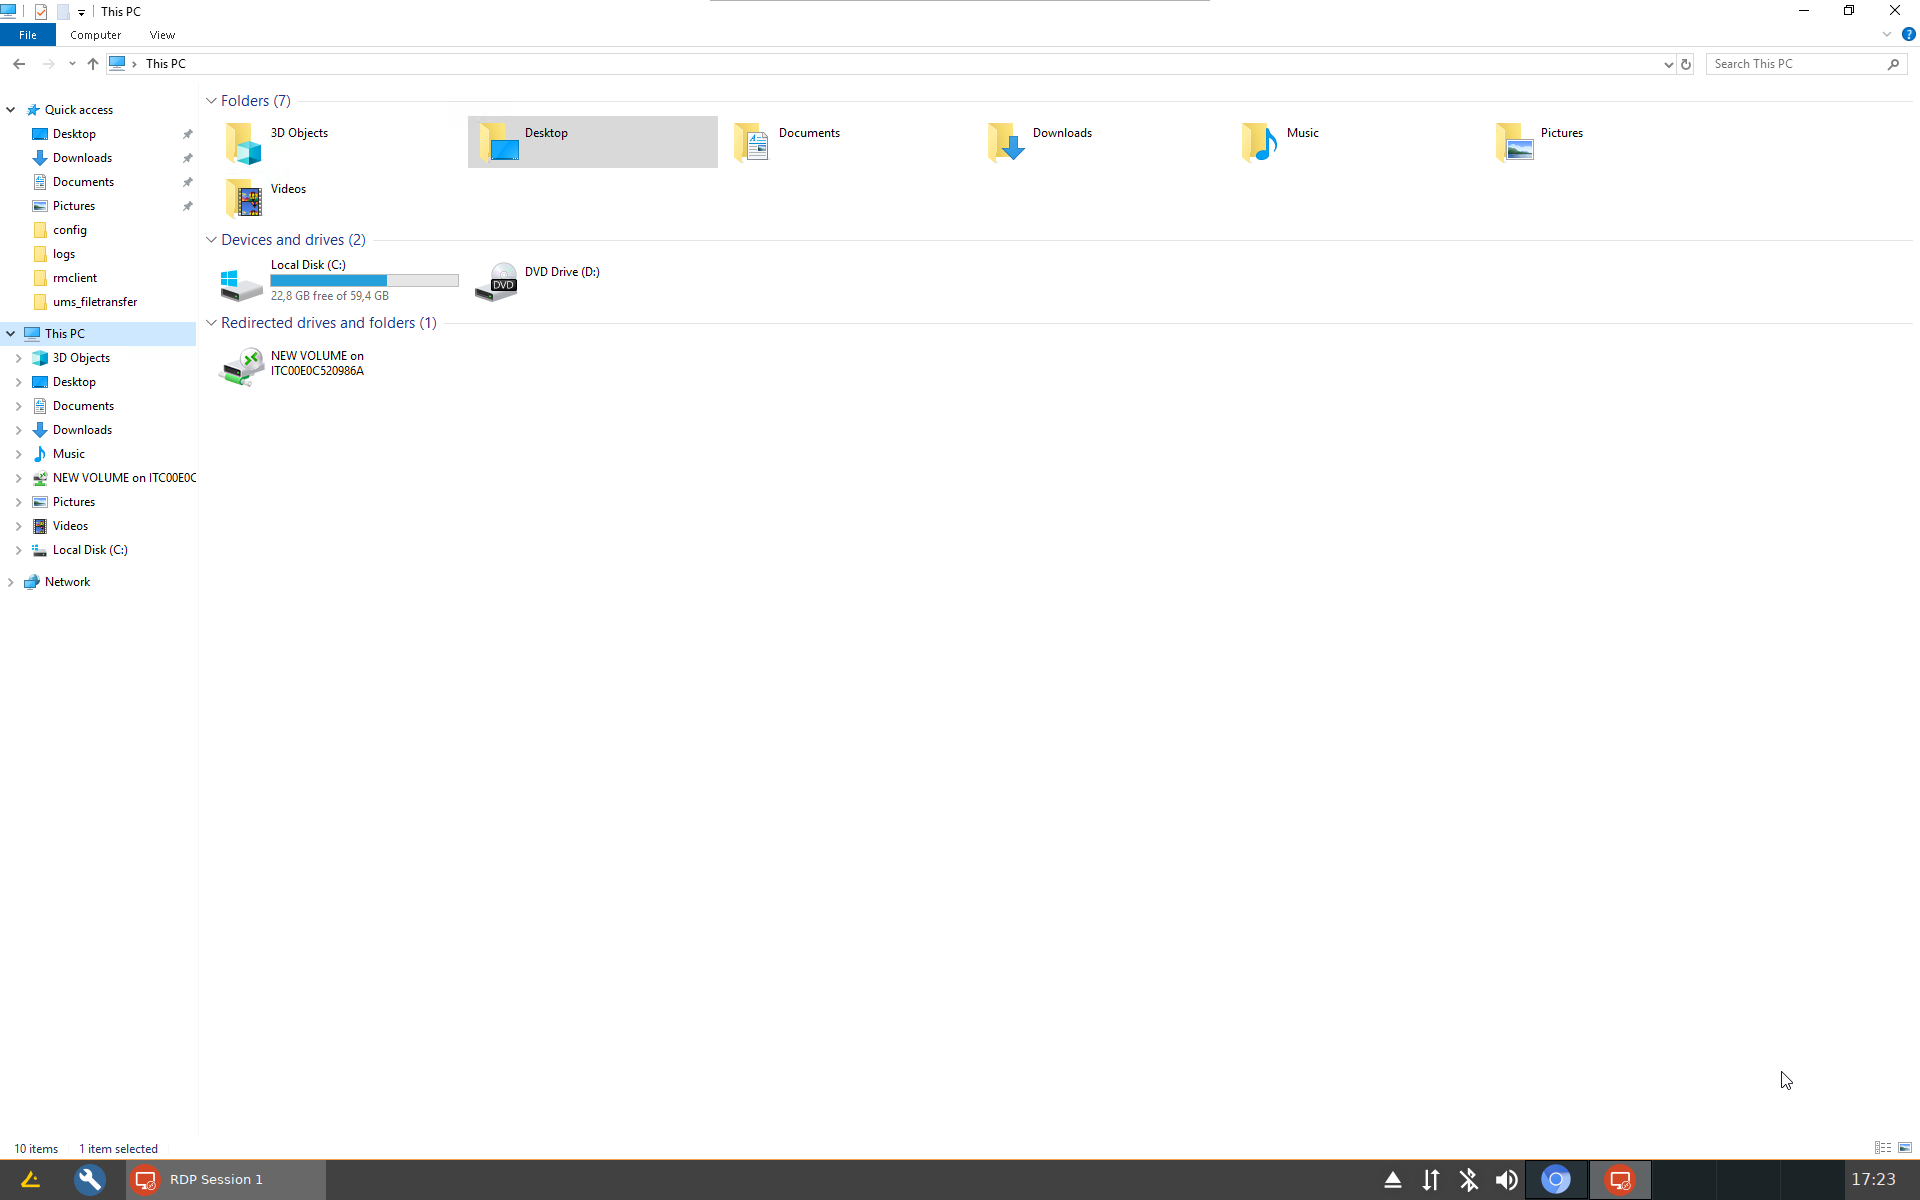The width and height of the screenshot is (1920, 1200).
Task: Click the File menu button
Action: 28,35
